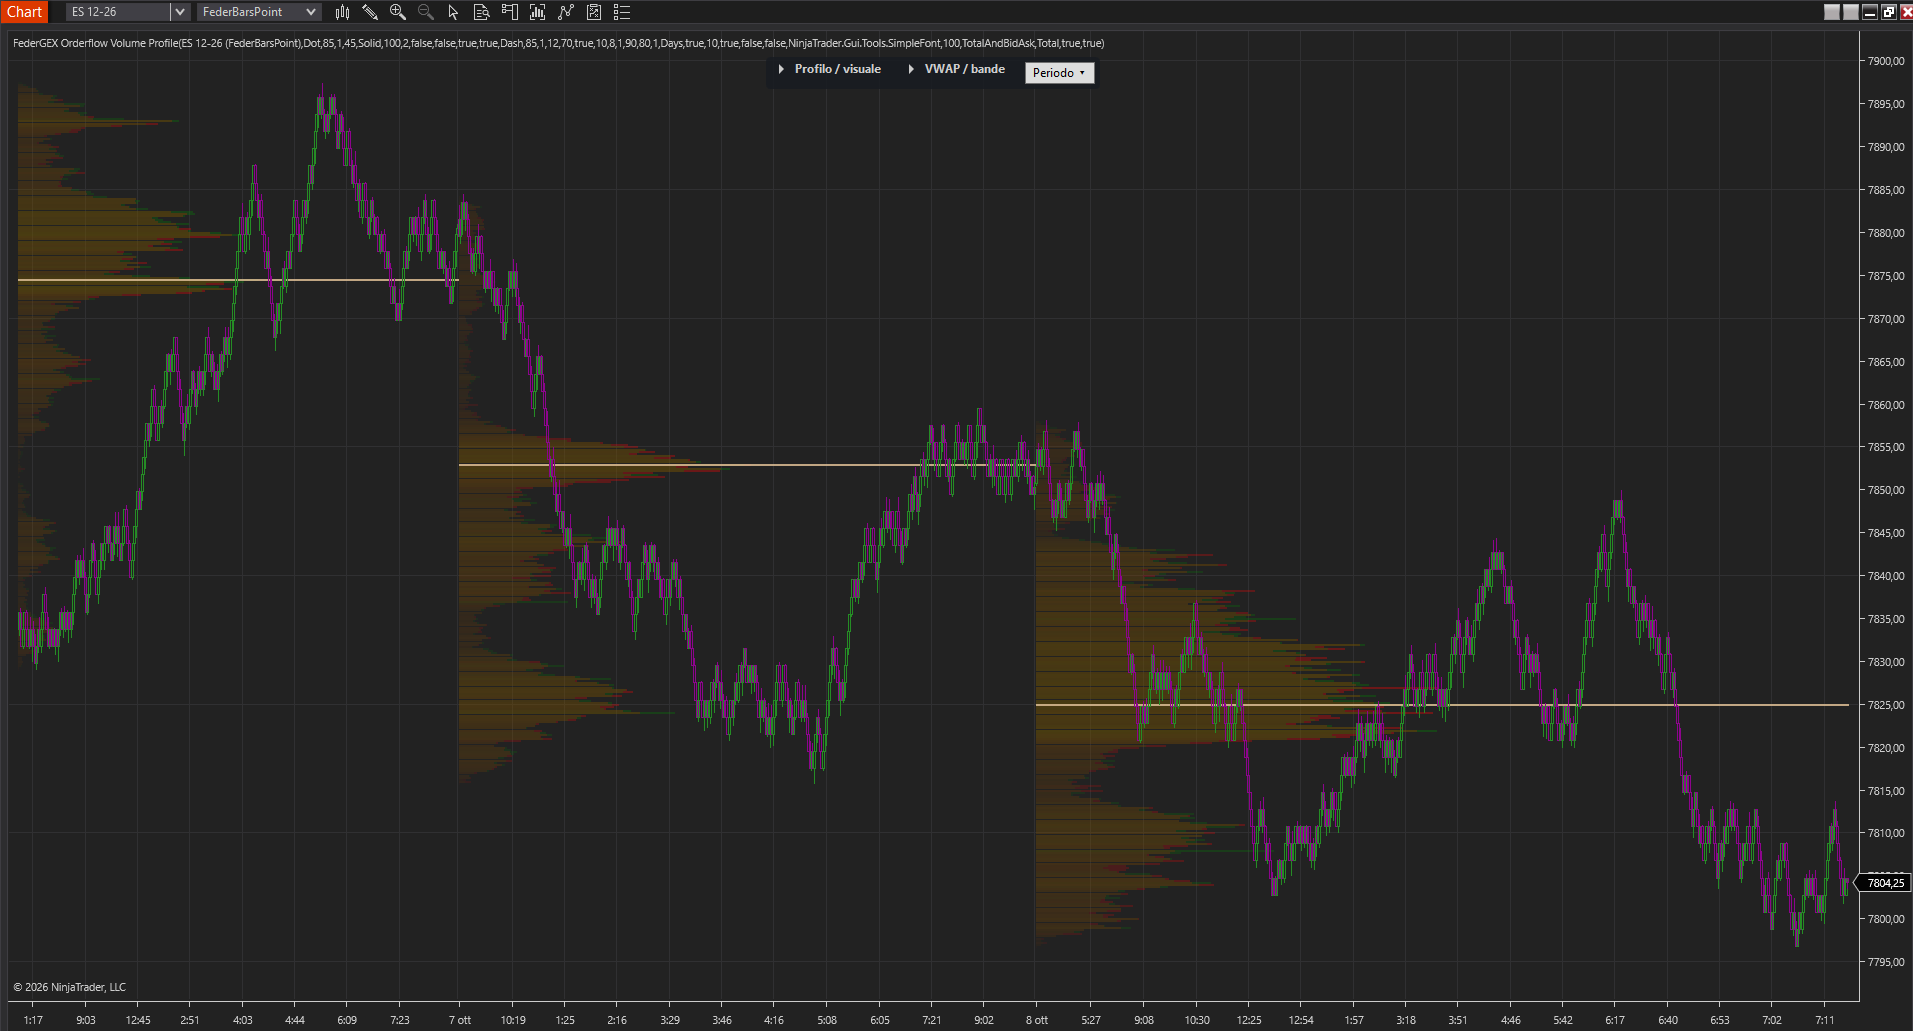Choose the cursor pointer tool
1913x1031 pixels.
[453, 12]
